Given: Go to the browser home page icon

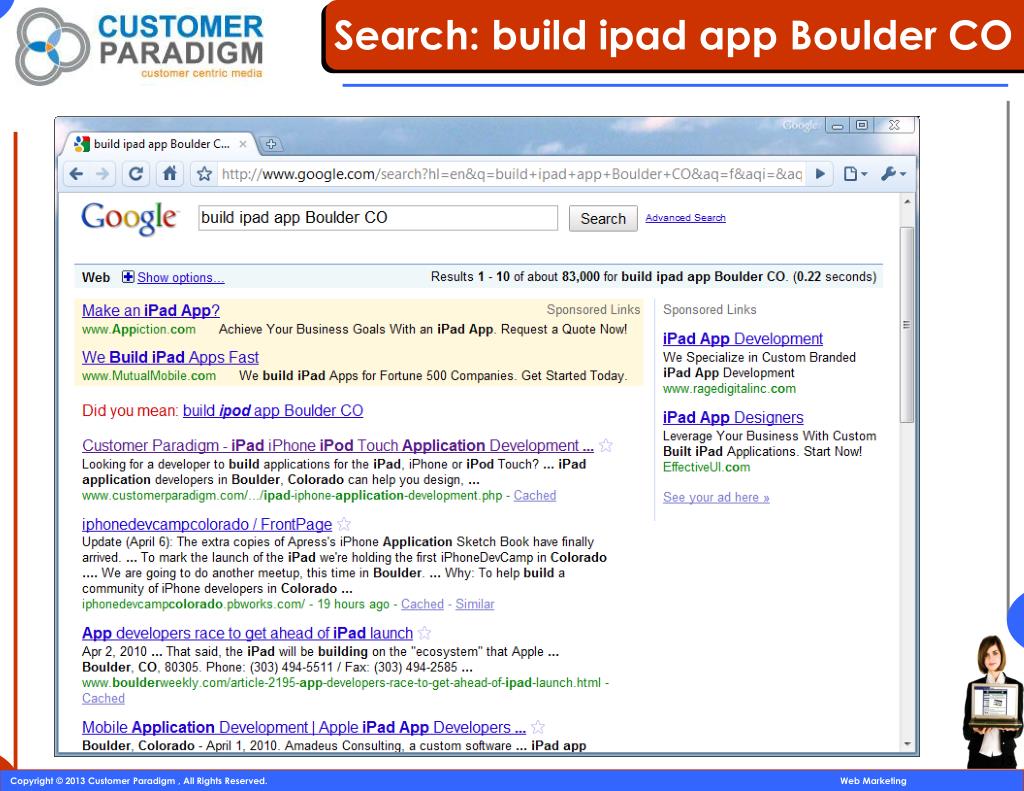Looking at the screenshot, I should pos(170,174).
